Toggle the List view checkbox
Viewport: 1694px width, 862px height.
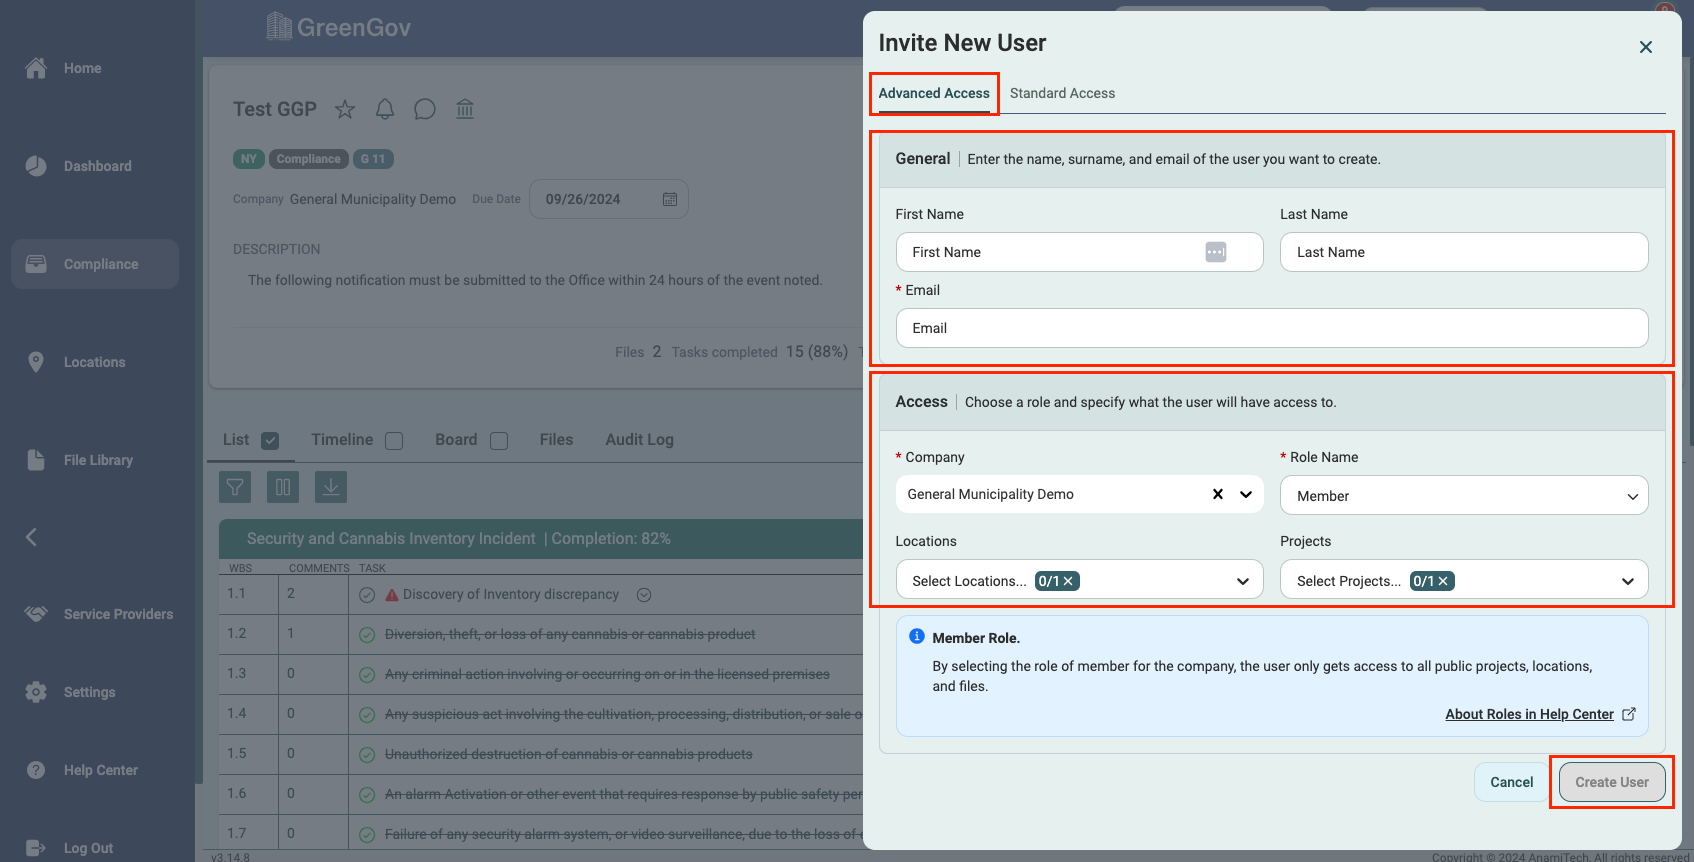(270, 441)
